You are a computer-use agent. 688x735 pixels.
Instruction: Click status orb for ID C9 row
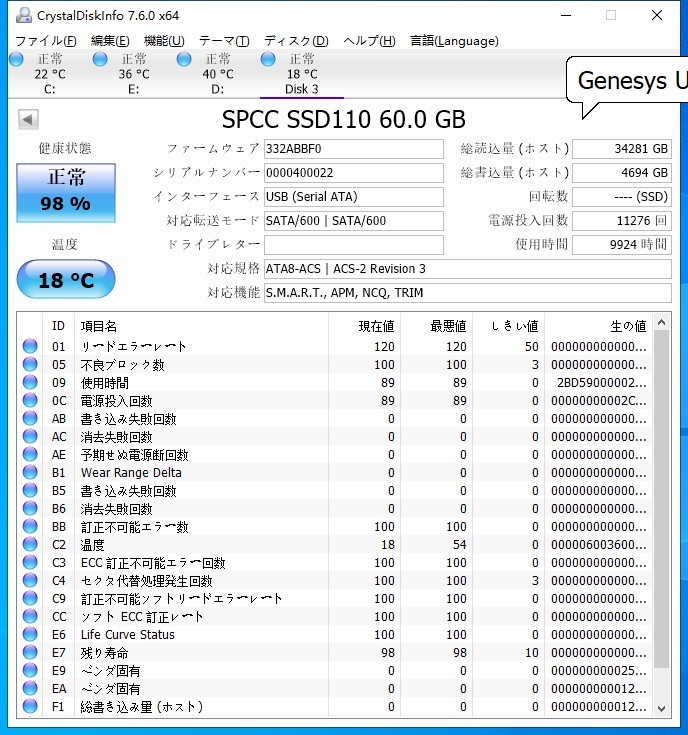tap(30, 598)
